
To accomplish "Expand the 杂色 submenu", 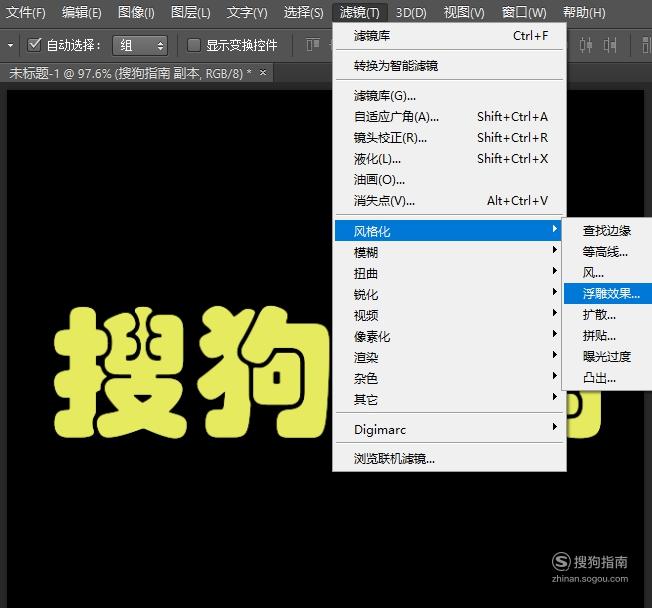I will [449, 378].
